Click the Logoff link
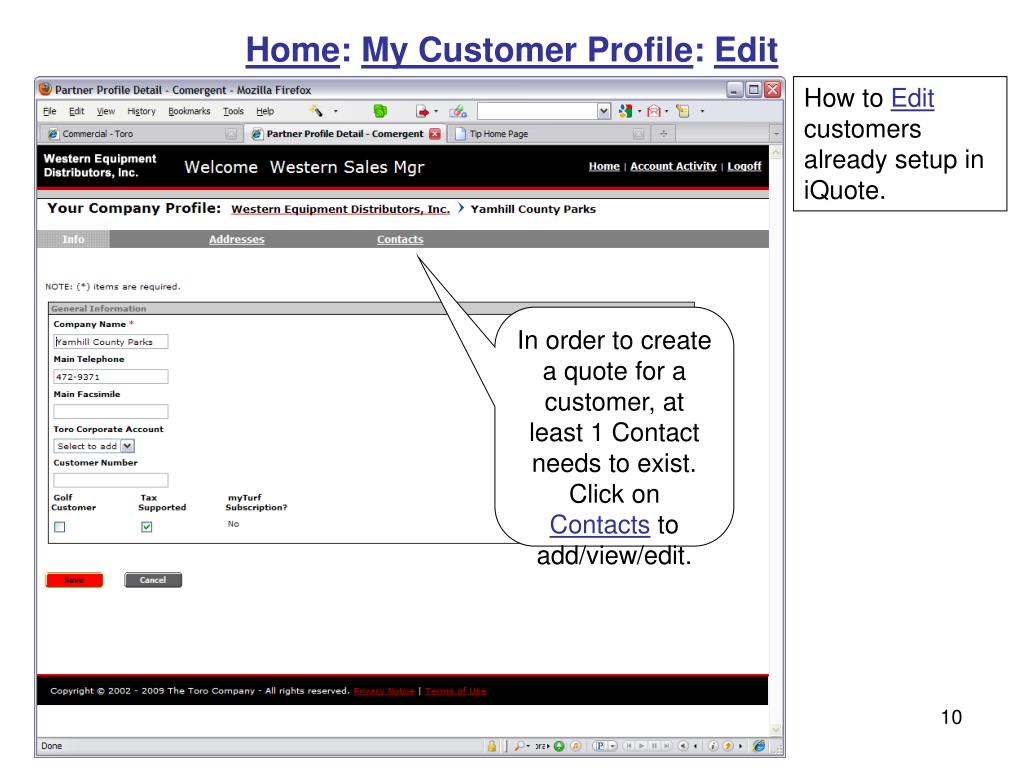This screenshot has height=768, width=1024. pyautogui.click(x=744, y=166)
